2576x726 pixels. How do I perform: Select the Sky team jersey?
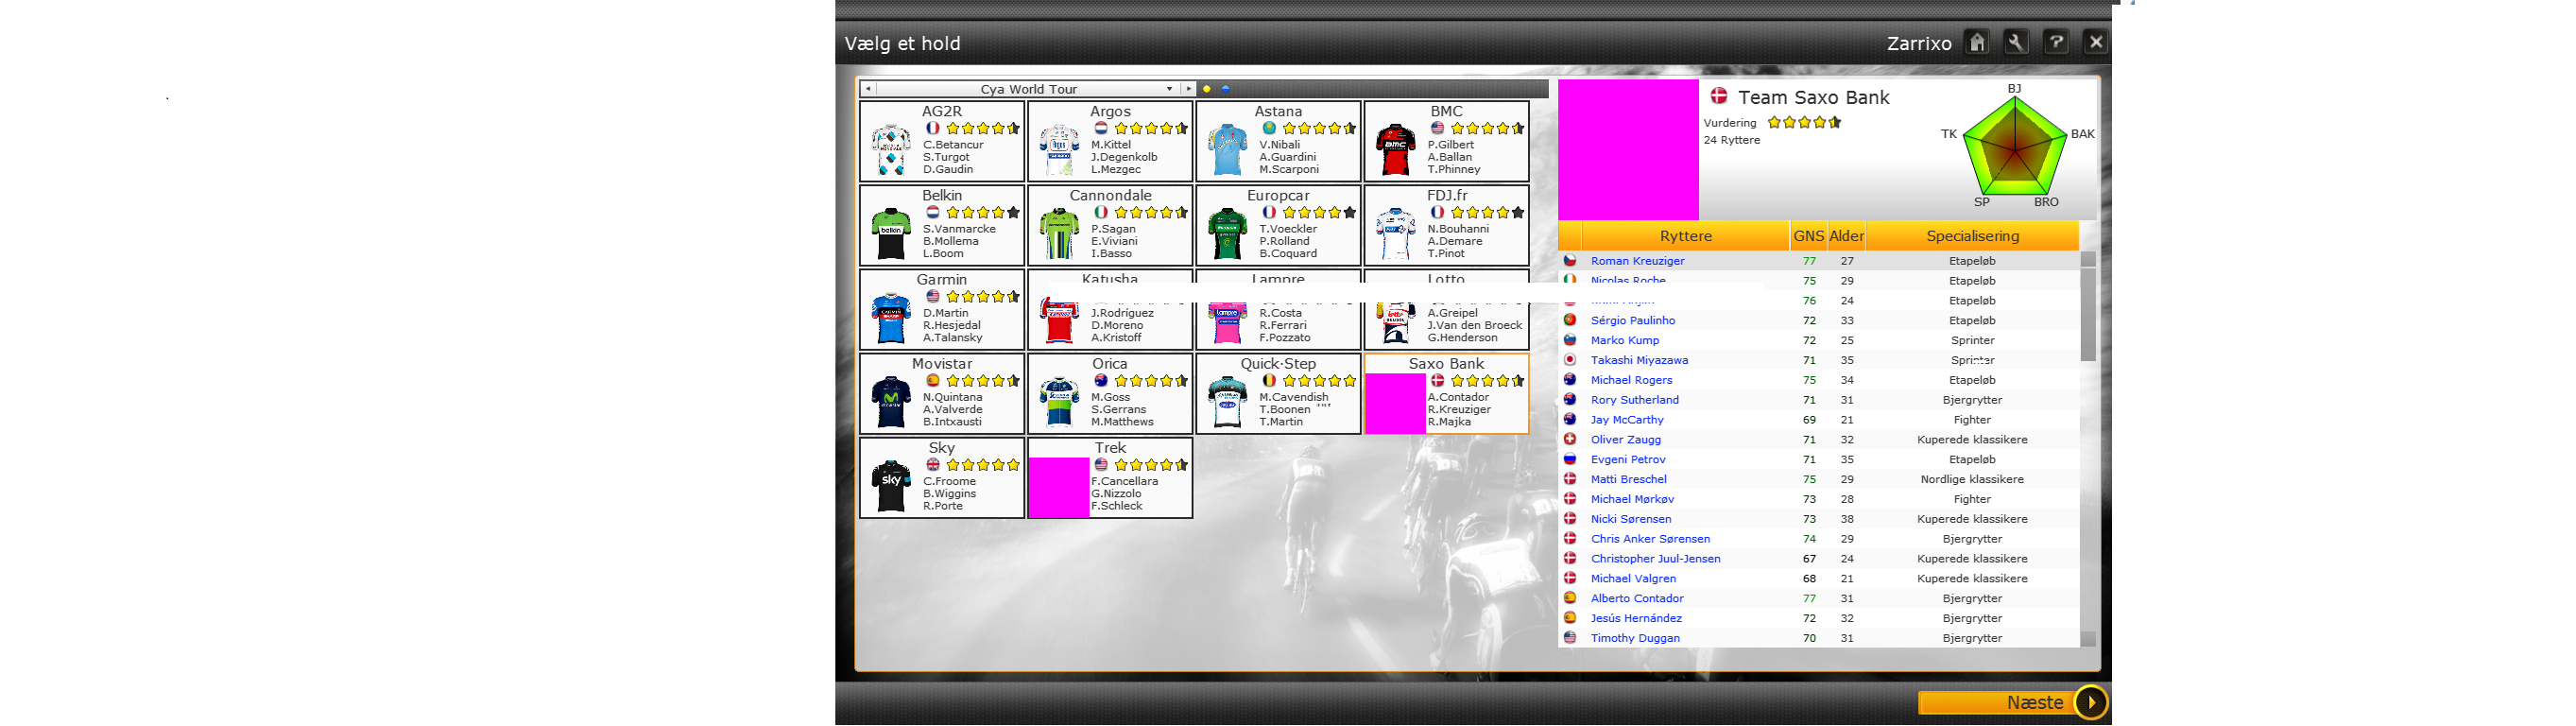point(890,485)
